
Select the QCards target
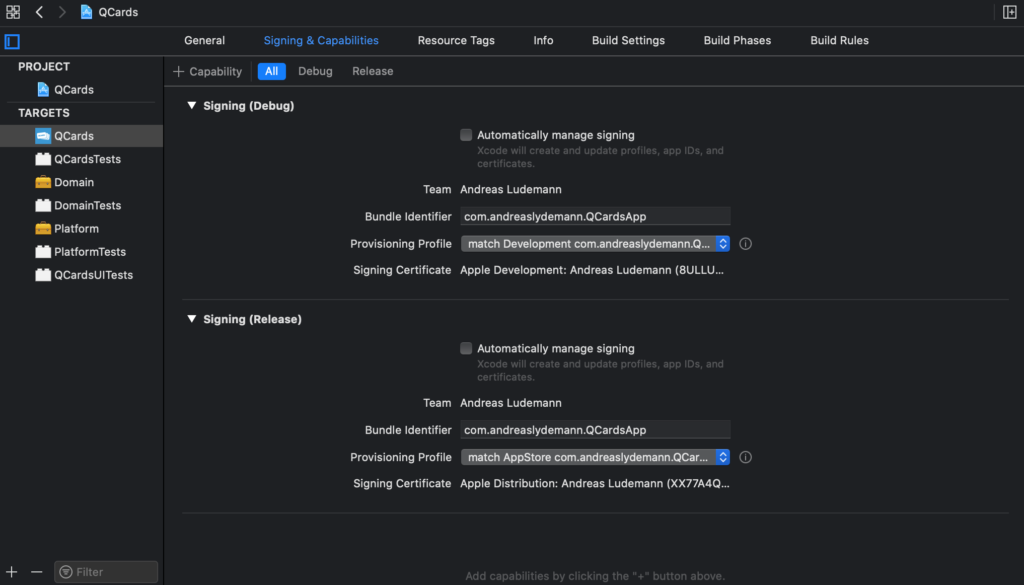click(82, 136)
